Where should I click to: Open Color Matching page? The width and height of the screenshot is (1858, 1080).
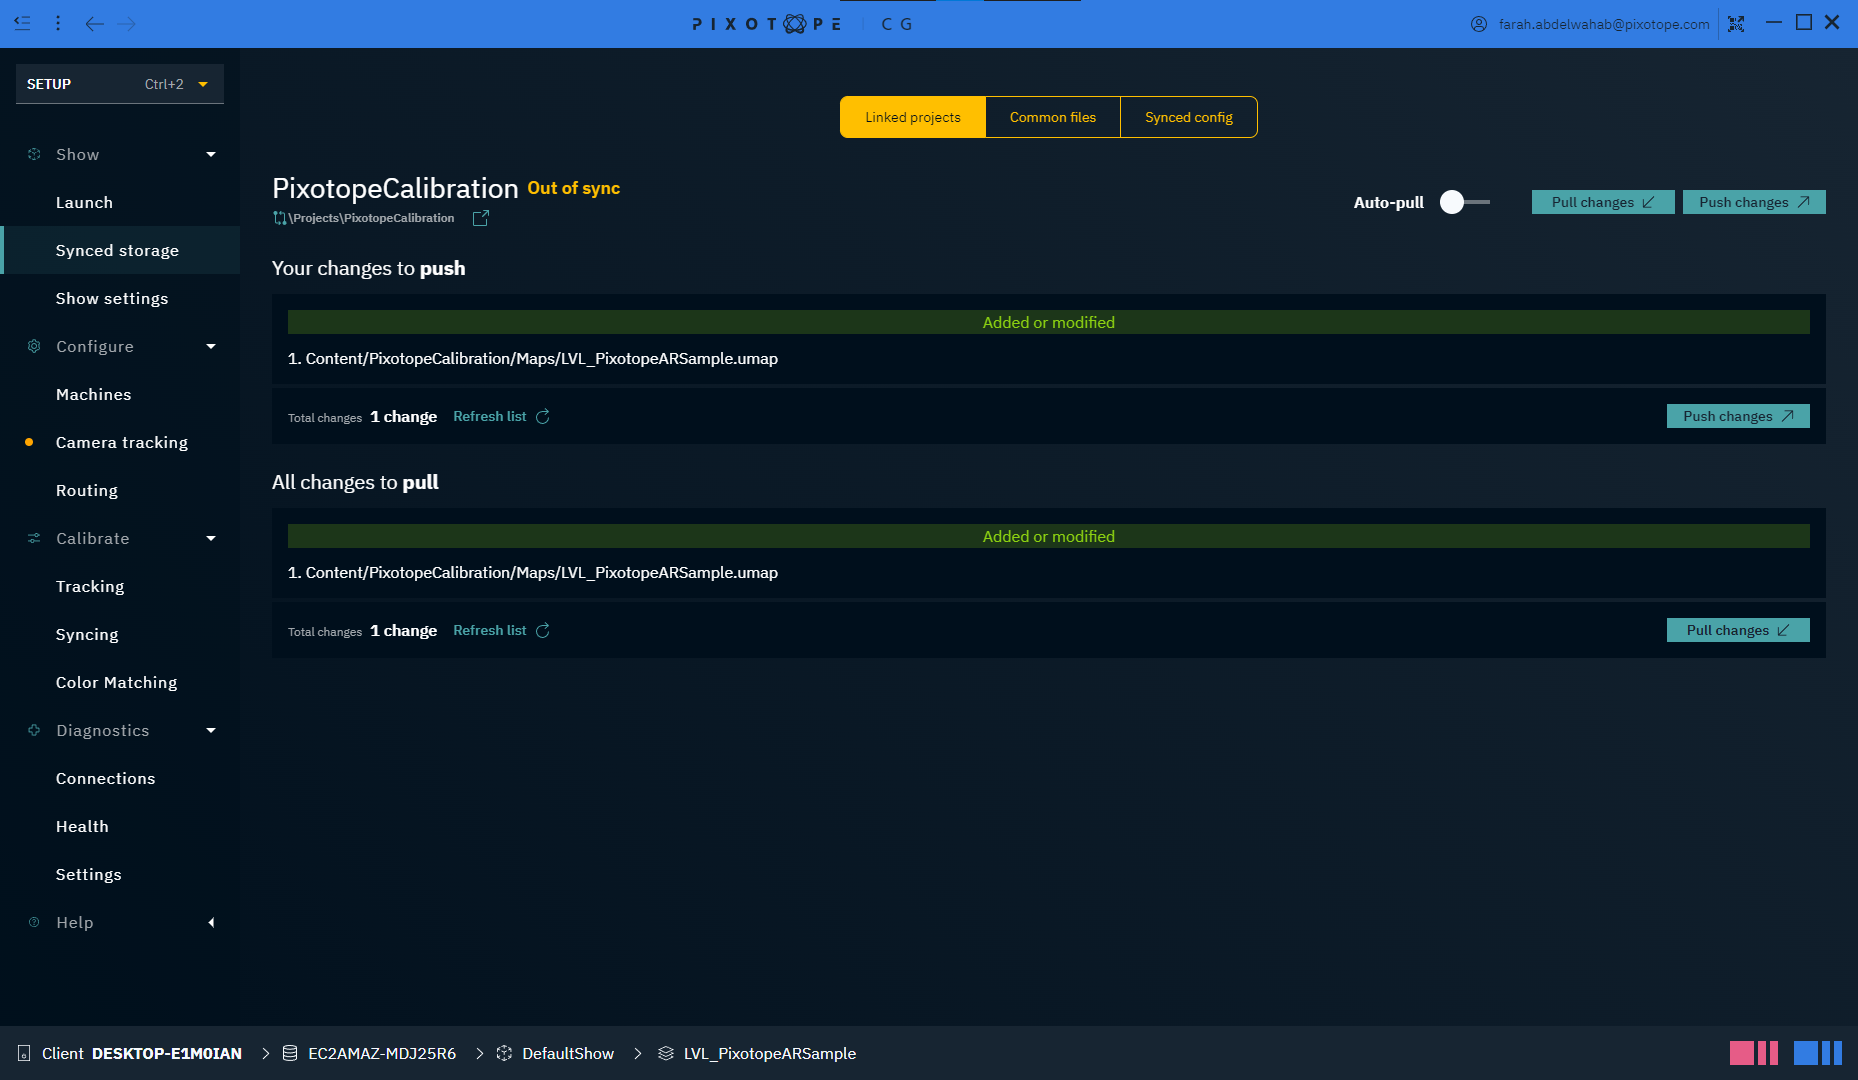pyautogui.click(x=120, y=682)
